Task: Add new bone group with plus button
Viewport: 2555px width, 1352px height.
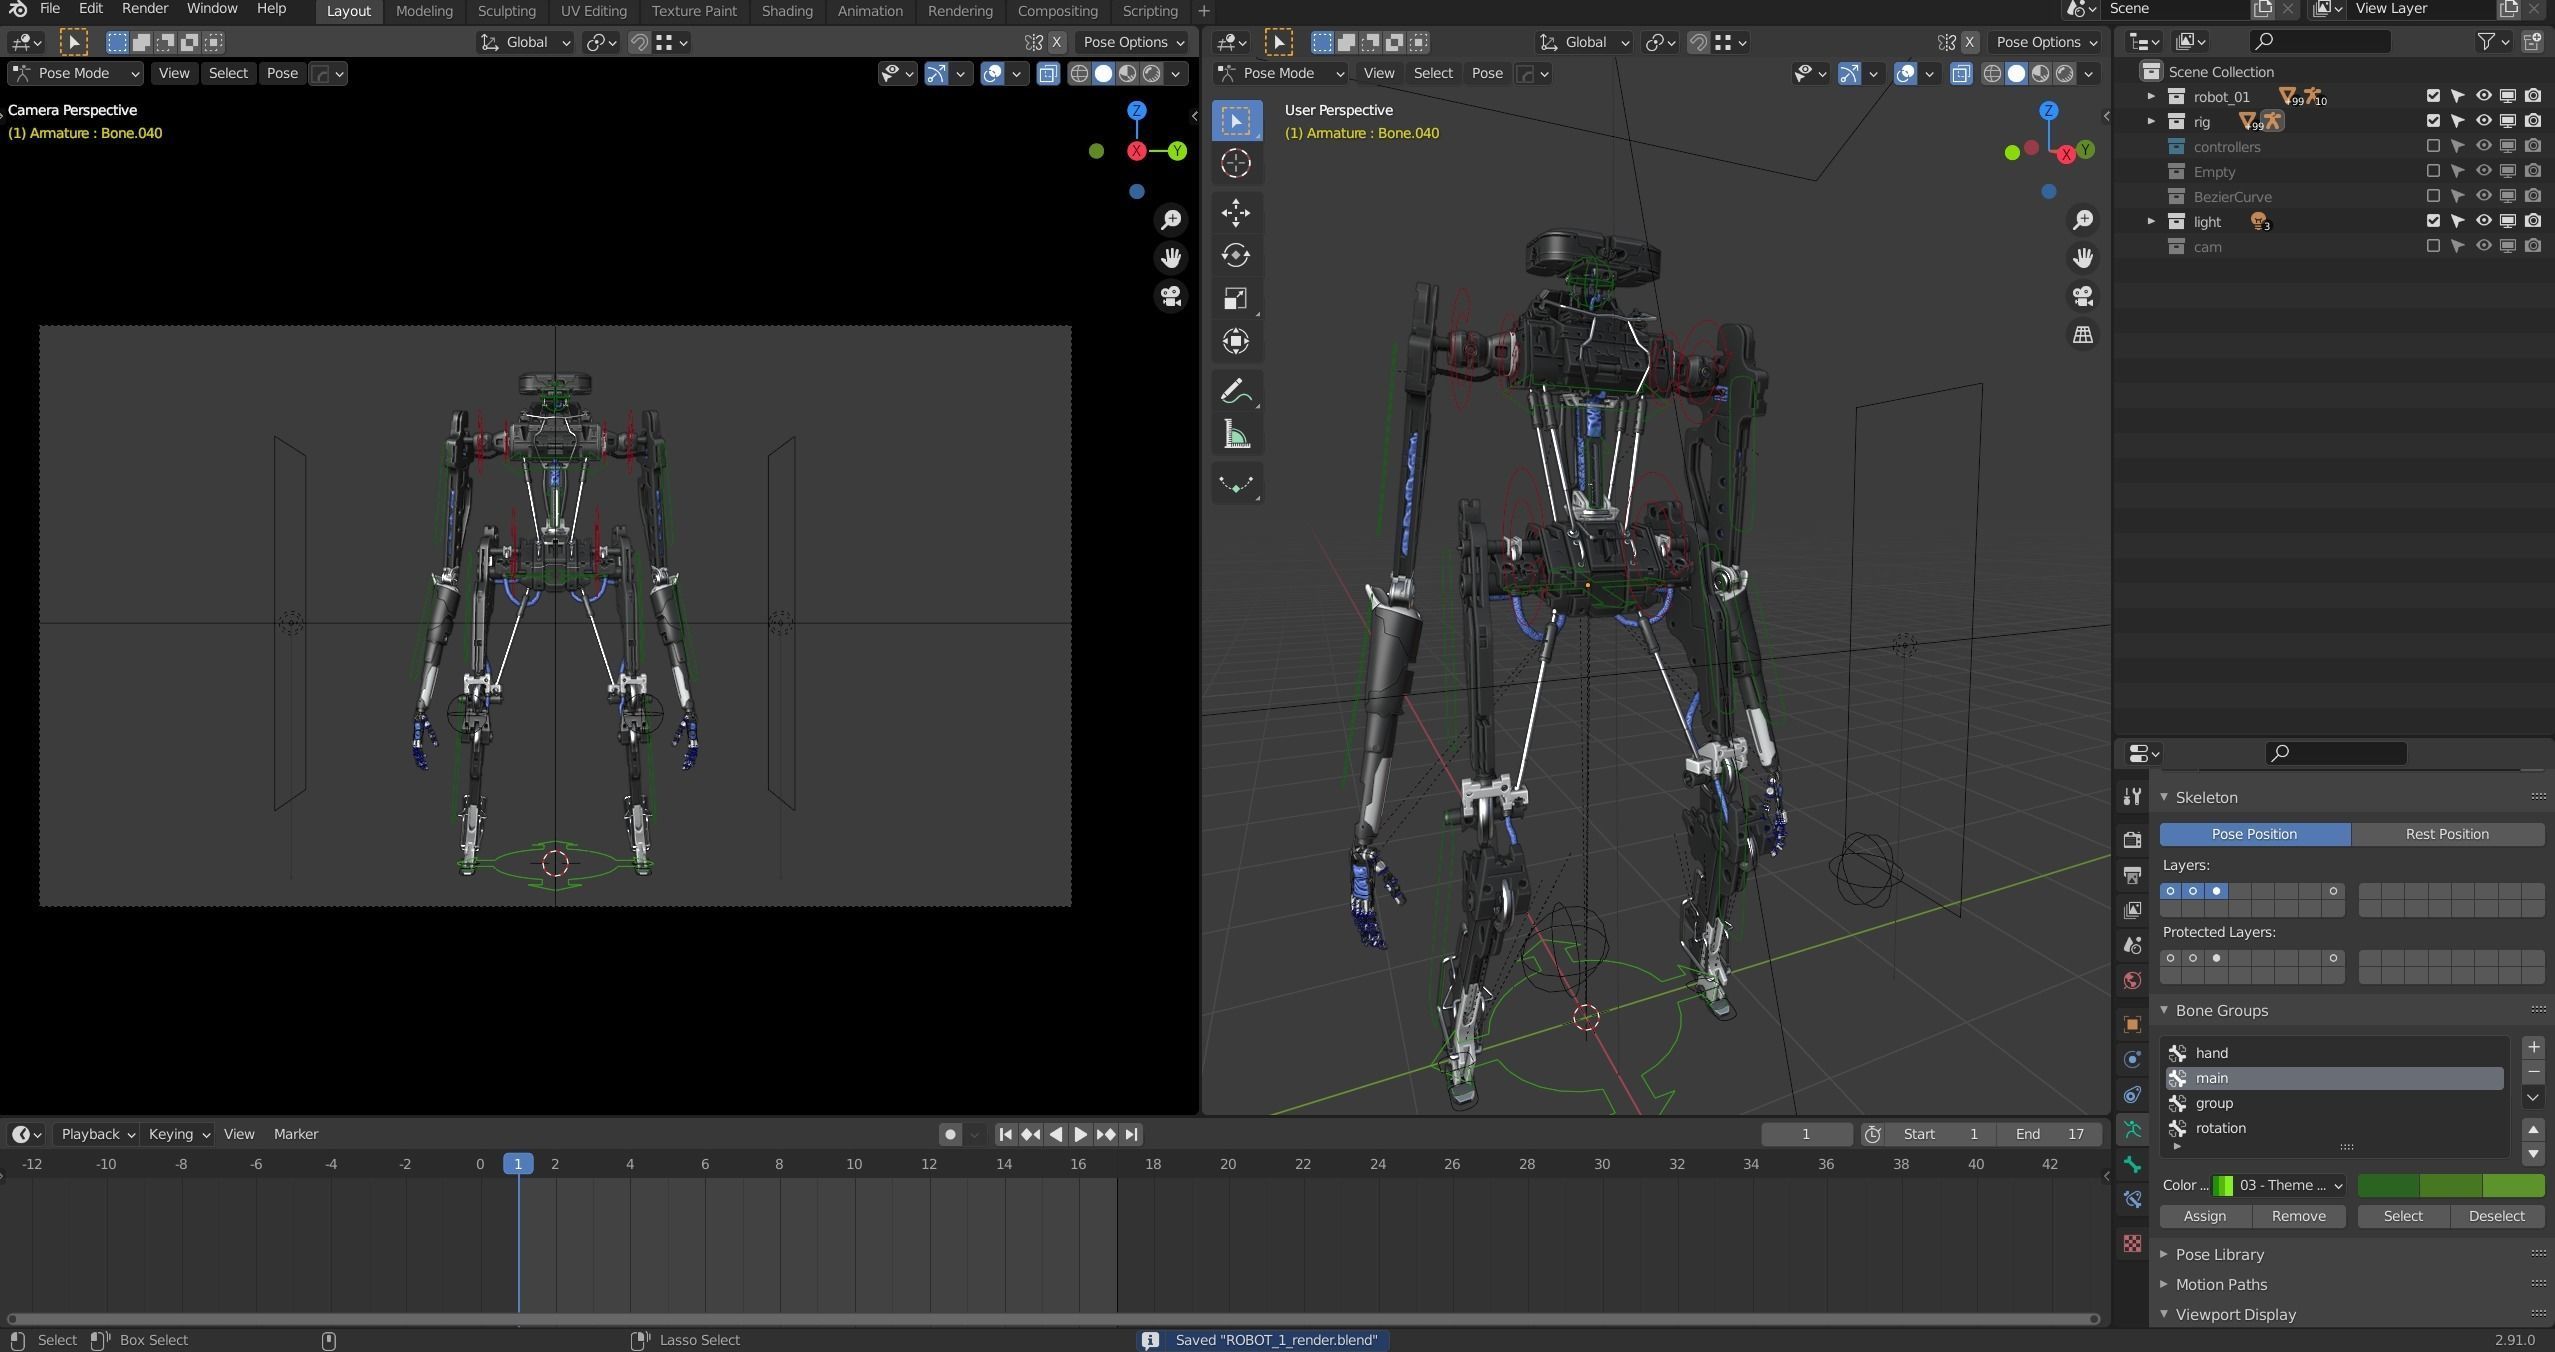Action: coord(2533,1047)
